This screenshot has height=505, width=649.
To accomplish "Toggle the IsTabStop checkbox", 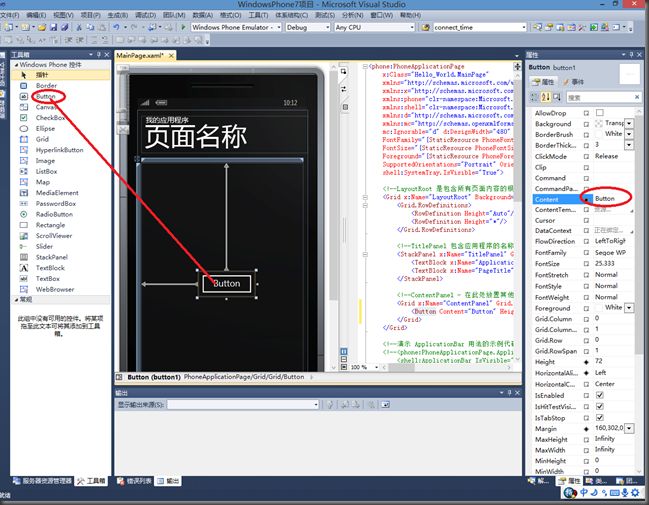I will (599, 418).
